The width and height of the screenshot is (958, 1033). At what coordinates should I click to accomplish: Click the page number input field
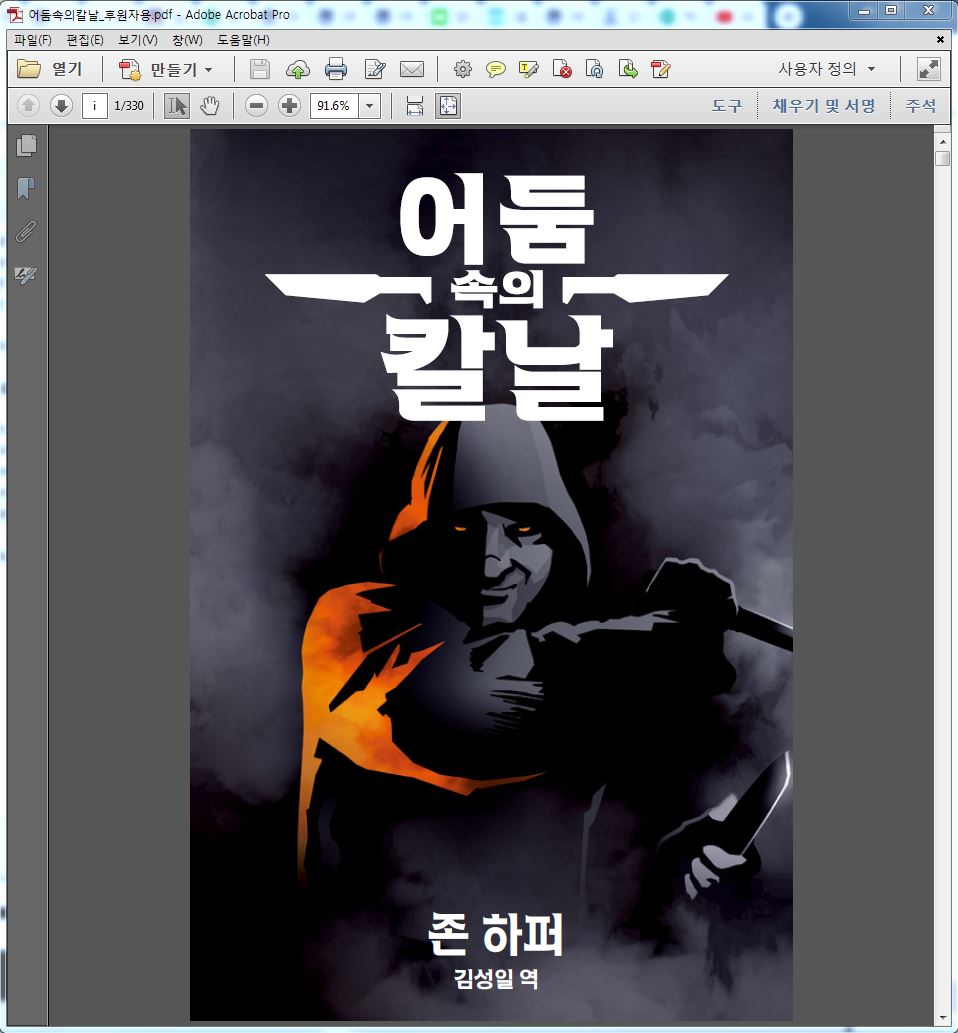[x=95, y=106]
